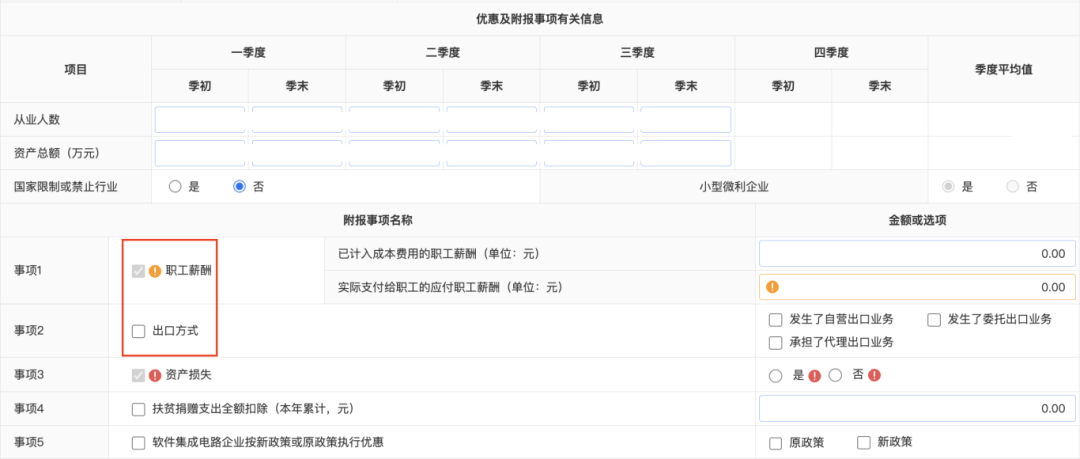This screenshot has height=459, width=1080.
Task: Click orange warning icon in 实际支付给职工的应付职工薪酬 field
Action: (x=772, y=287)
